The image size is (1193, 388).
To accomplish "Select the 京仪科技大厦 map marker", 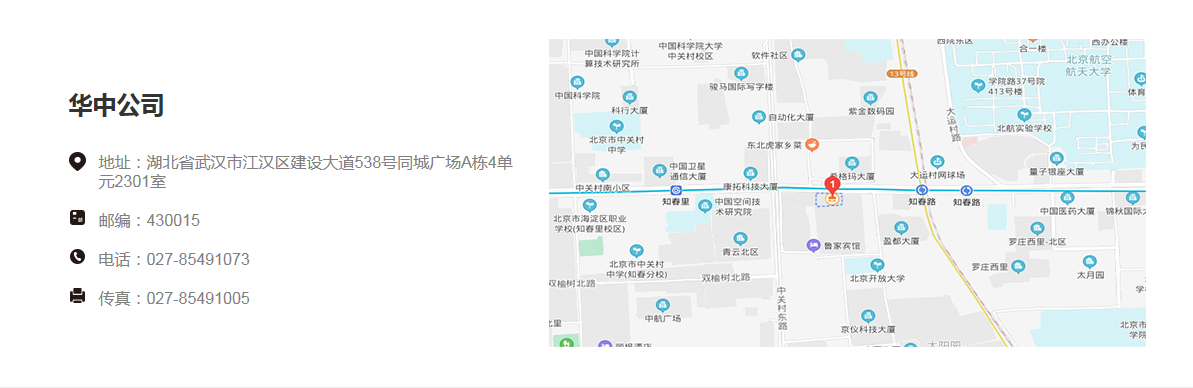I will click(x=867, y=316).
